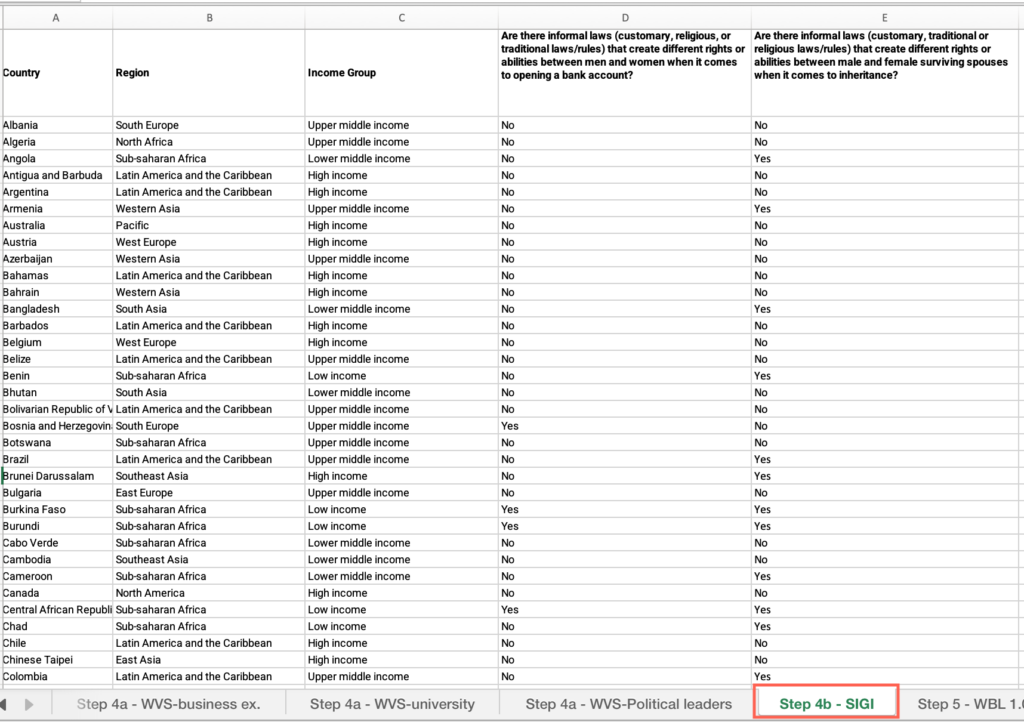Select the Chinese Taipei cell
This screenshot has height=722, width=1024.
57,660
